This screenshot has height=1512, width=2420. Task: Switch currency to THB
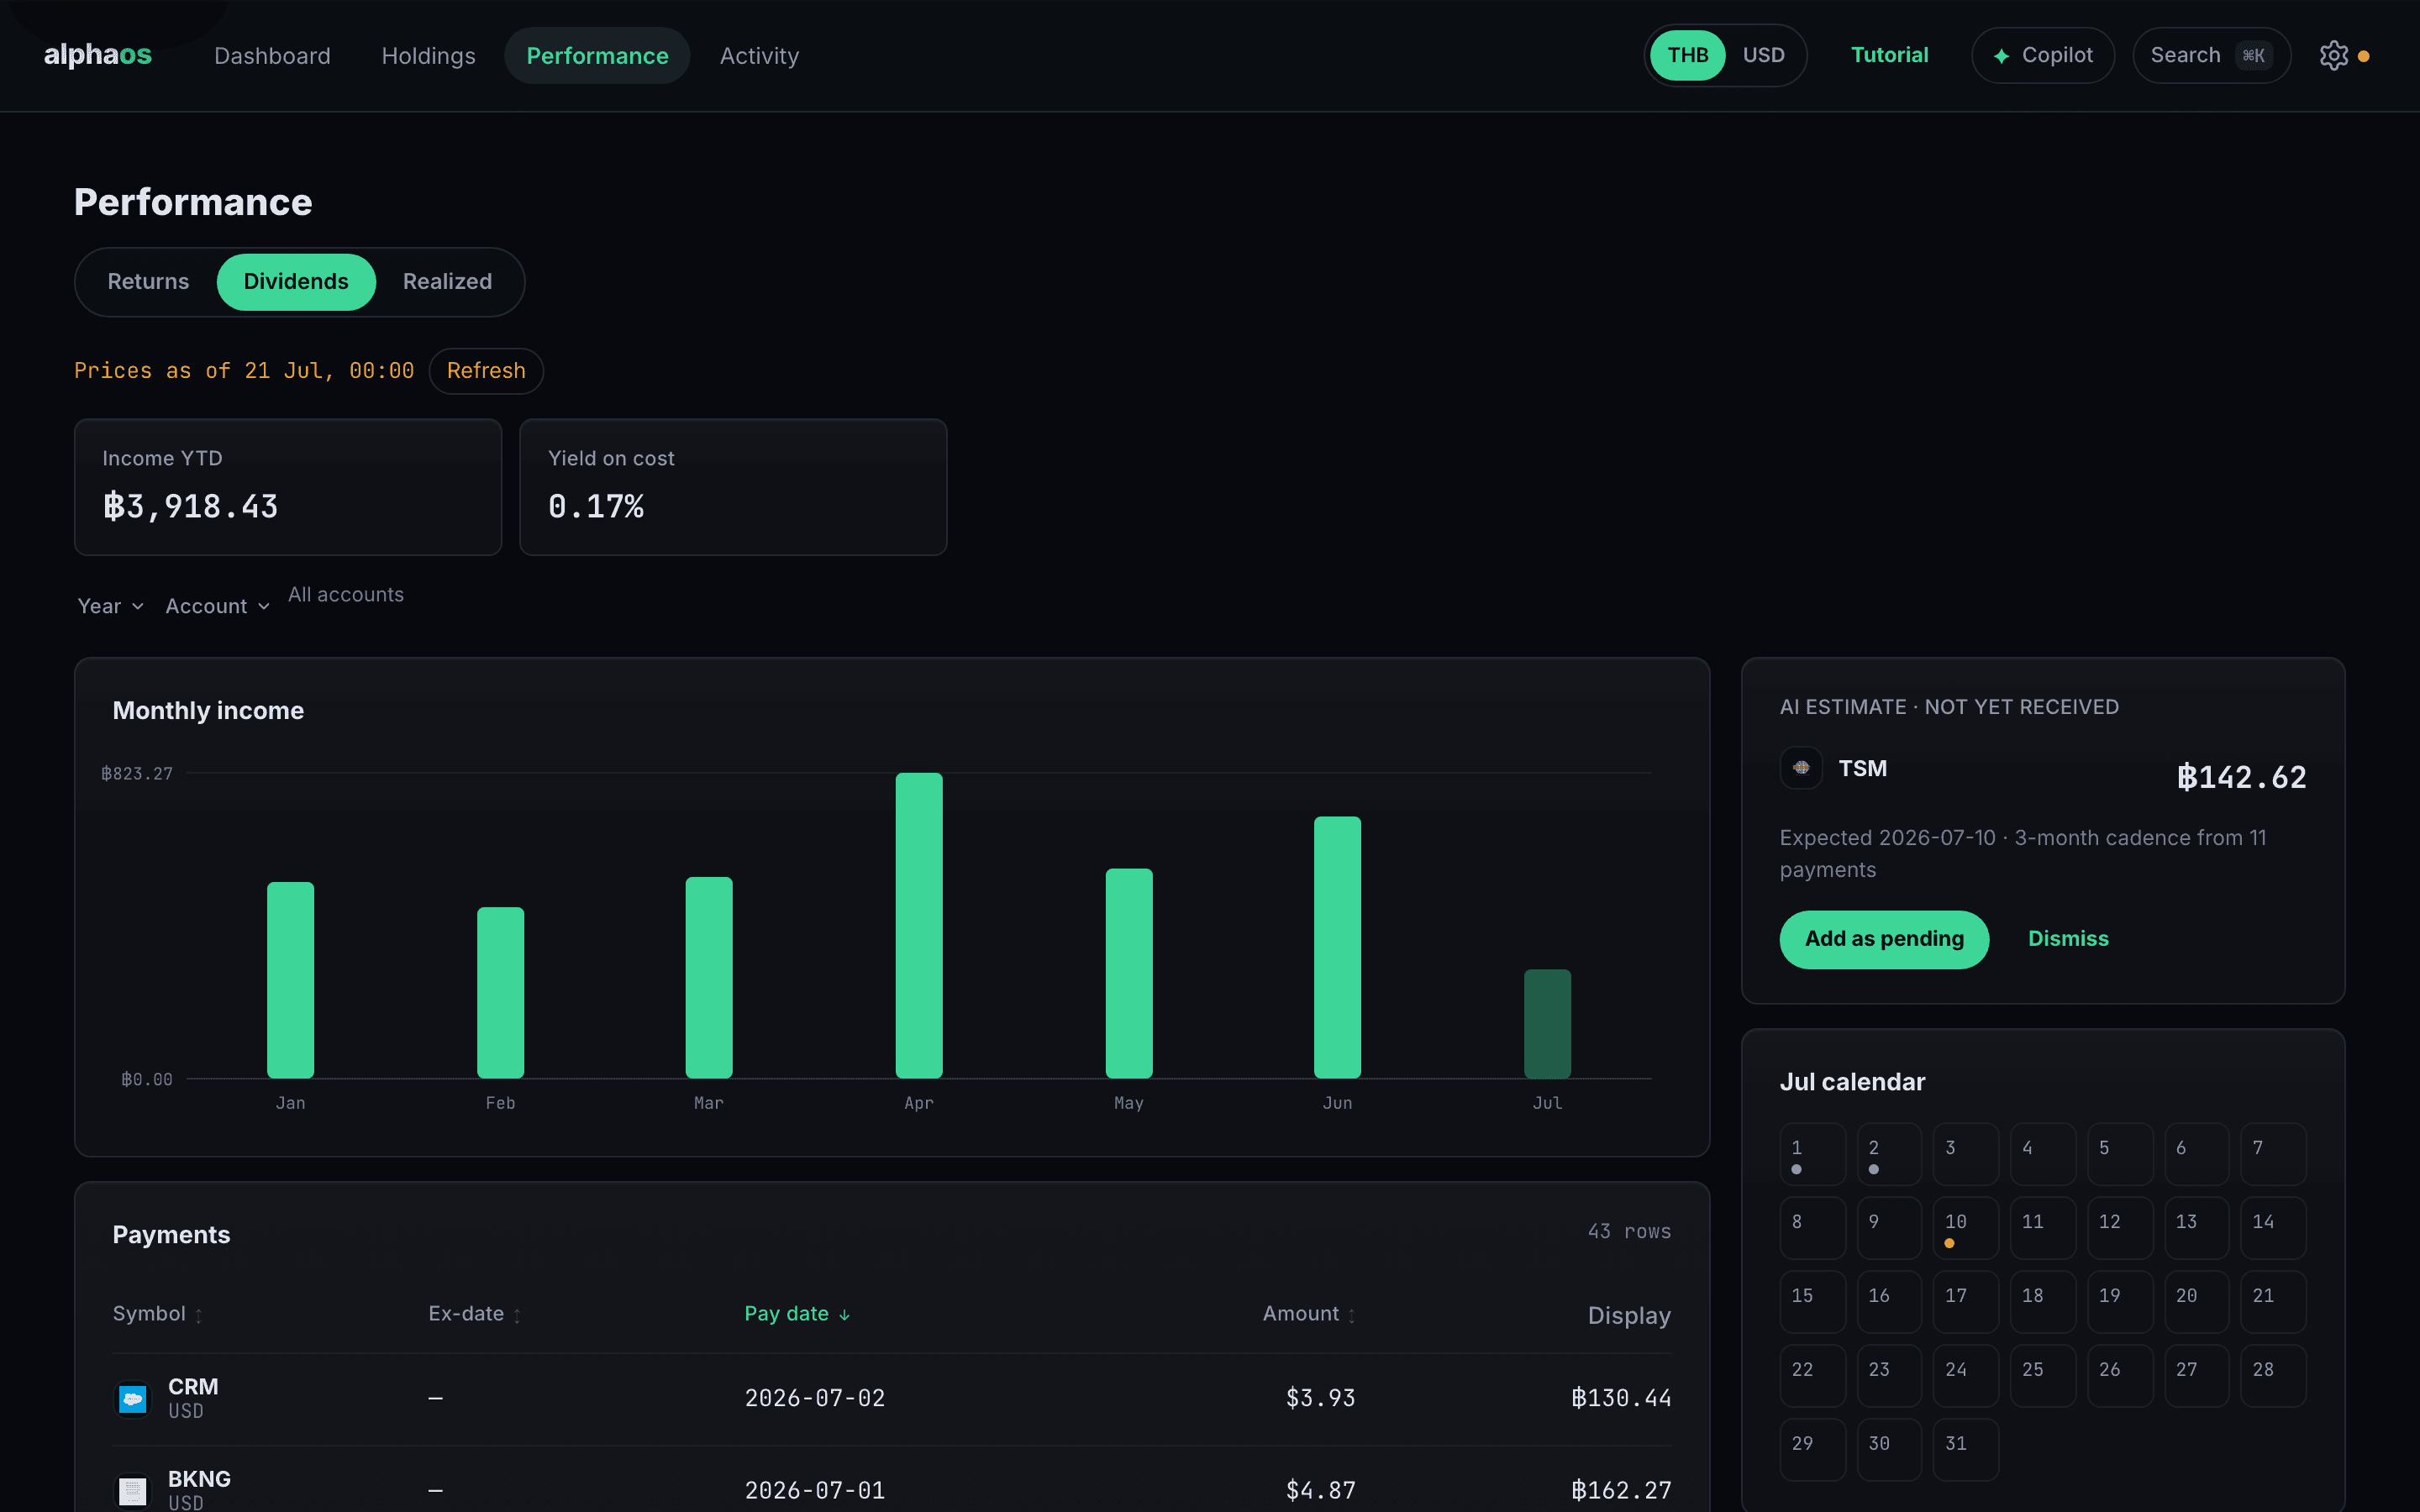1687,55
